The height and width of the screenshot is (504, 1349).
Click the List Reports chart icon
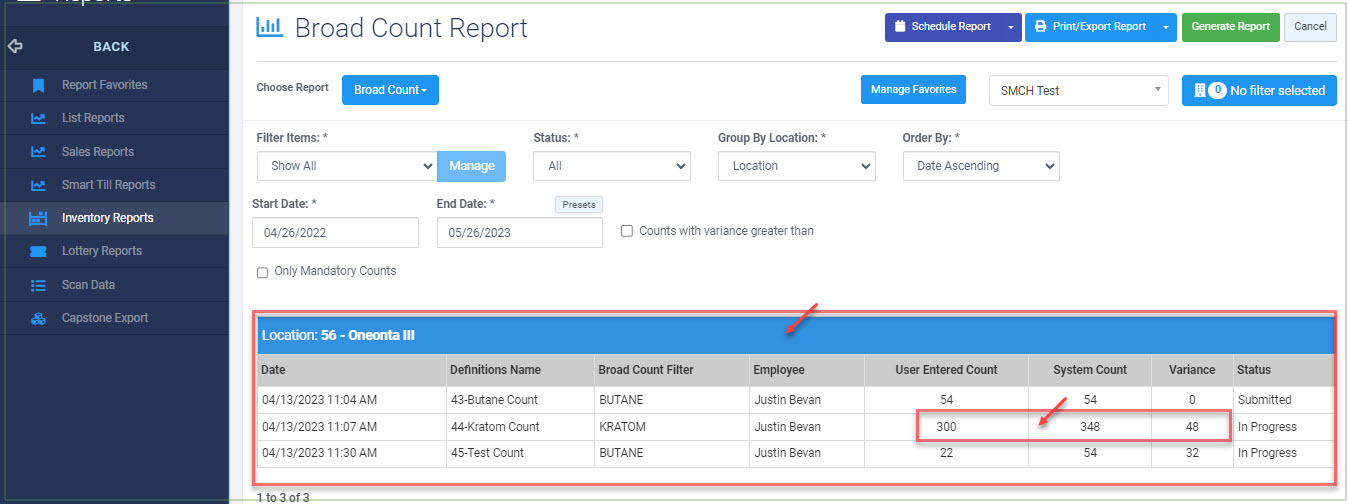tap(38, 118)
